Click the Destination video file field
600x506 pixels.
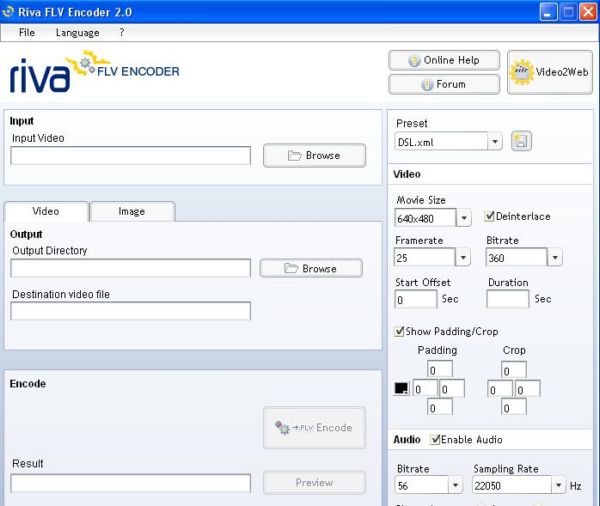click(x=130, y=311)
